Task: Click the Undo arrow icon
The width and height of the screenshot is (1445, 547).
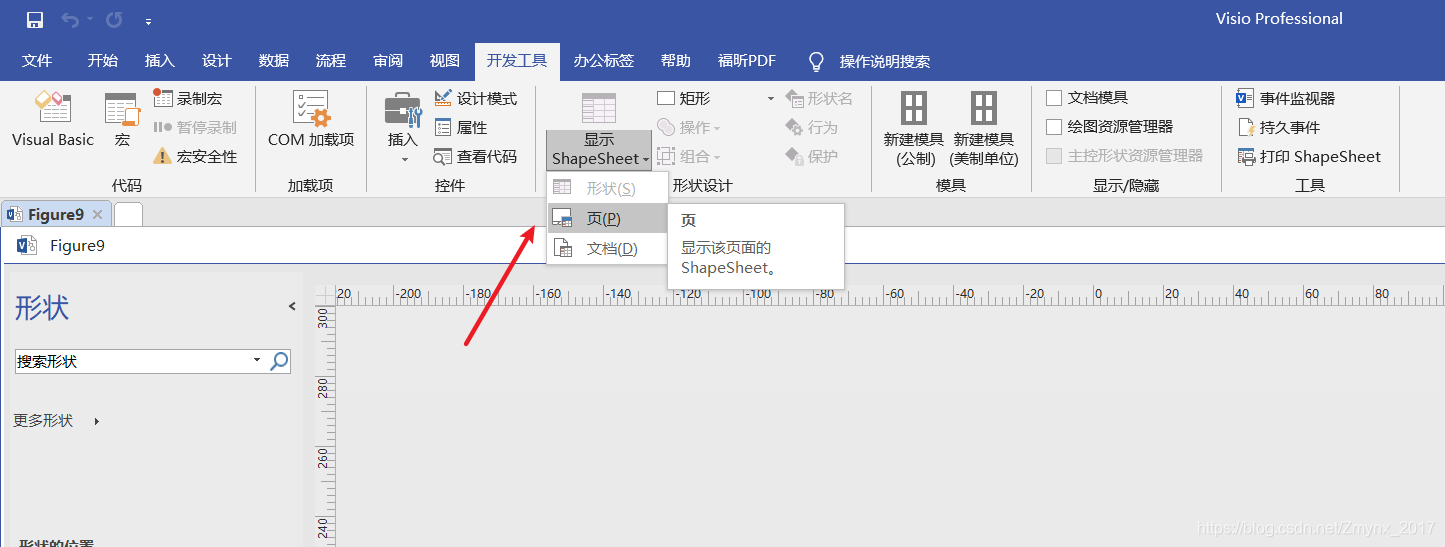Action: (x=70, y=20)
